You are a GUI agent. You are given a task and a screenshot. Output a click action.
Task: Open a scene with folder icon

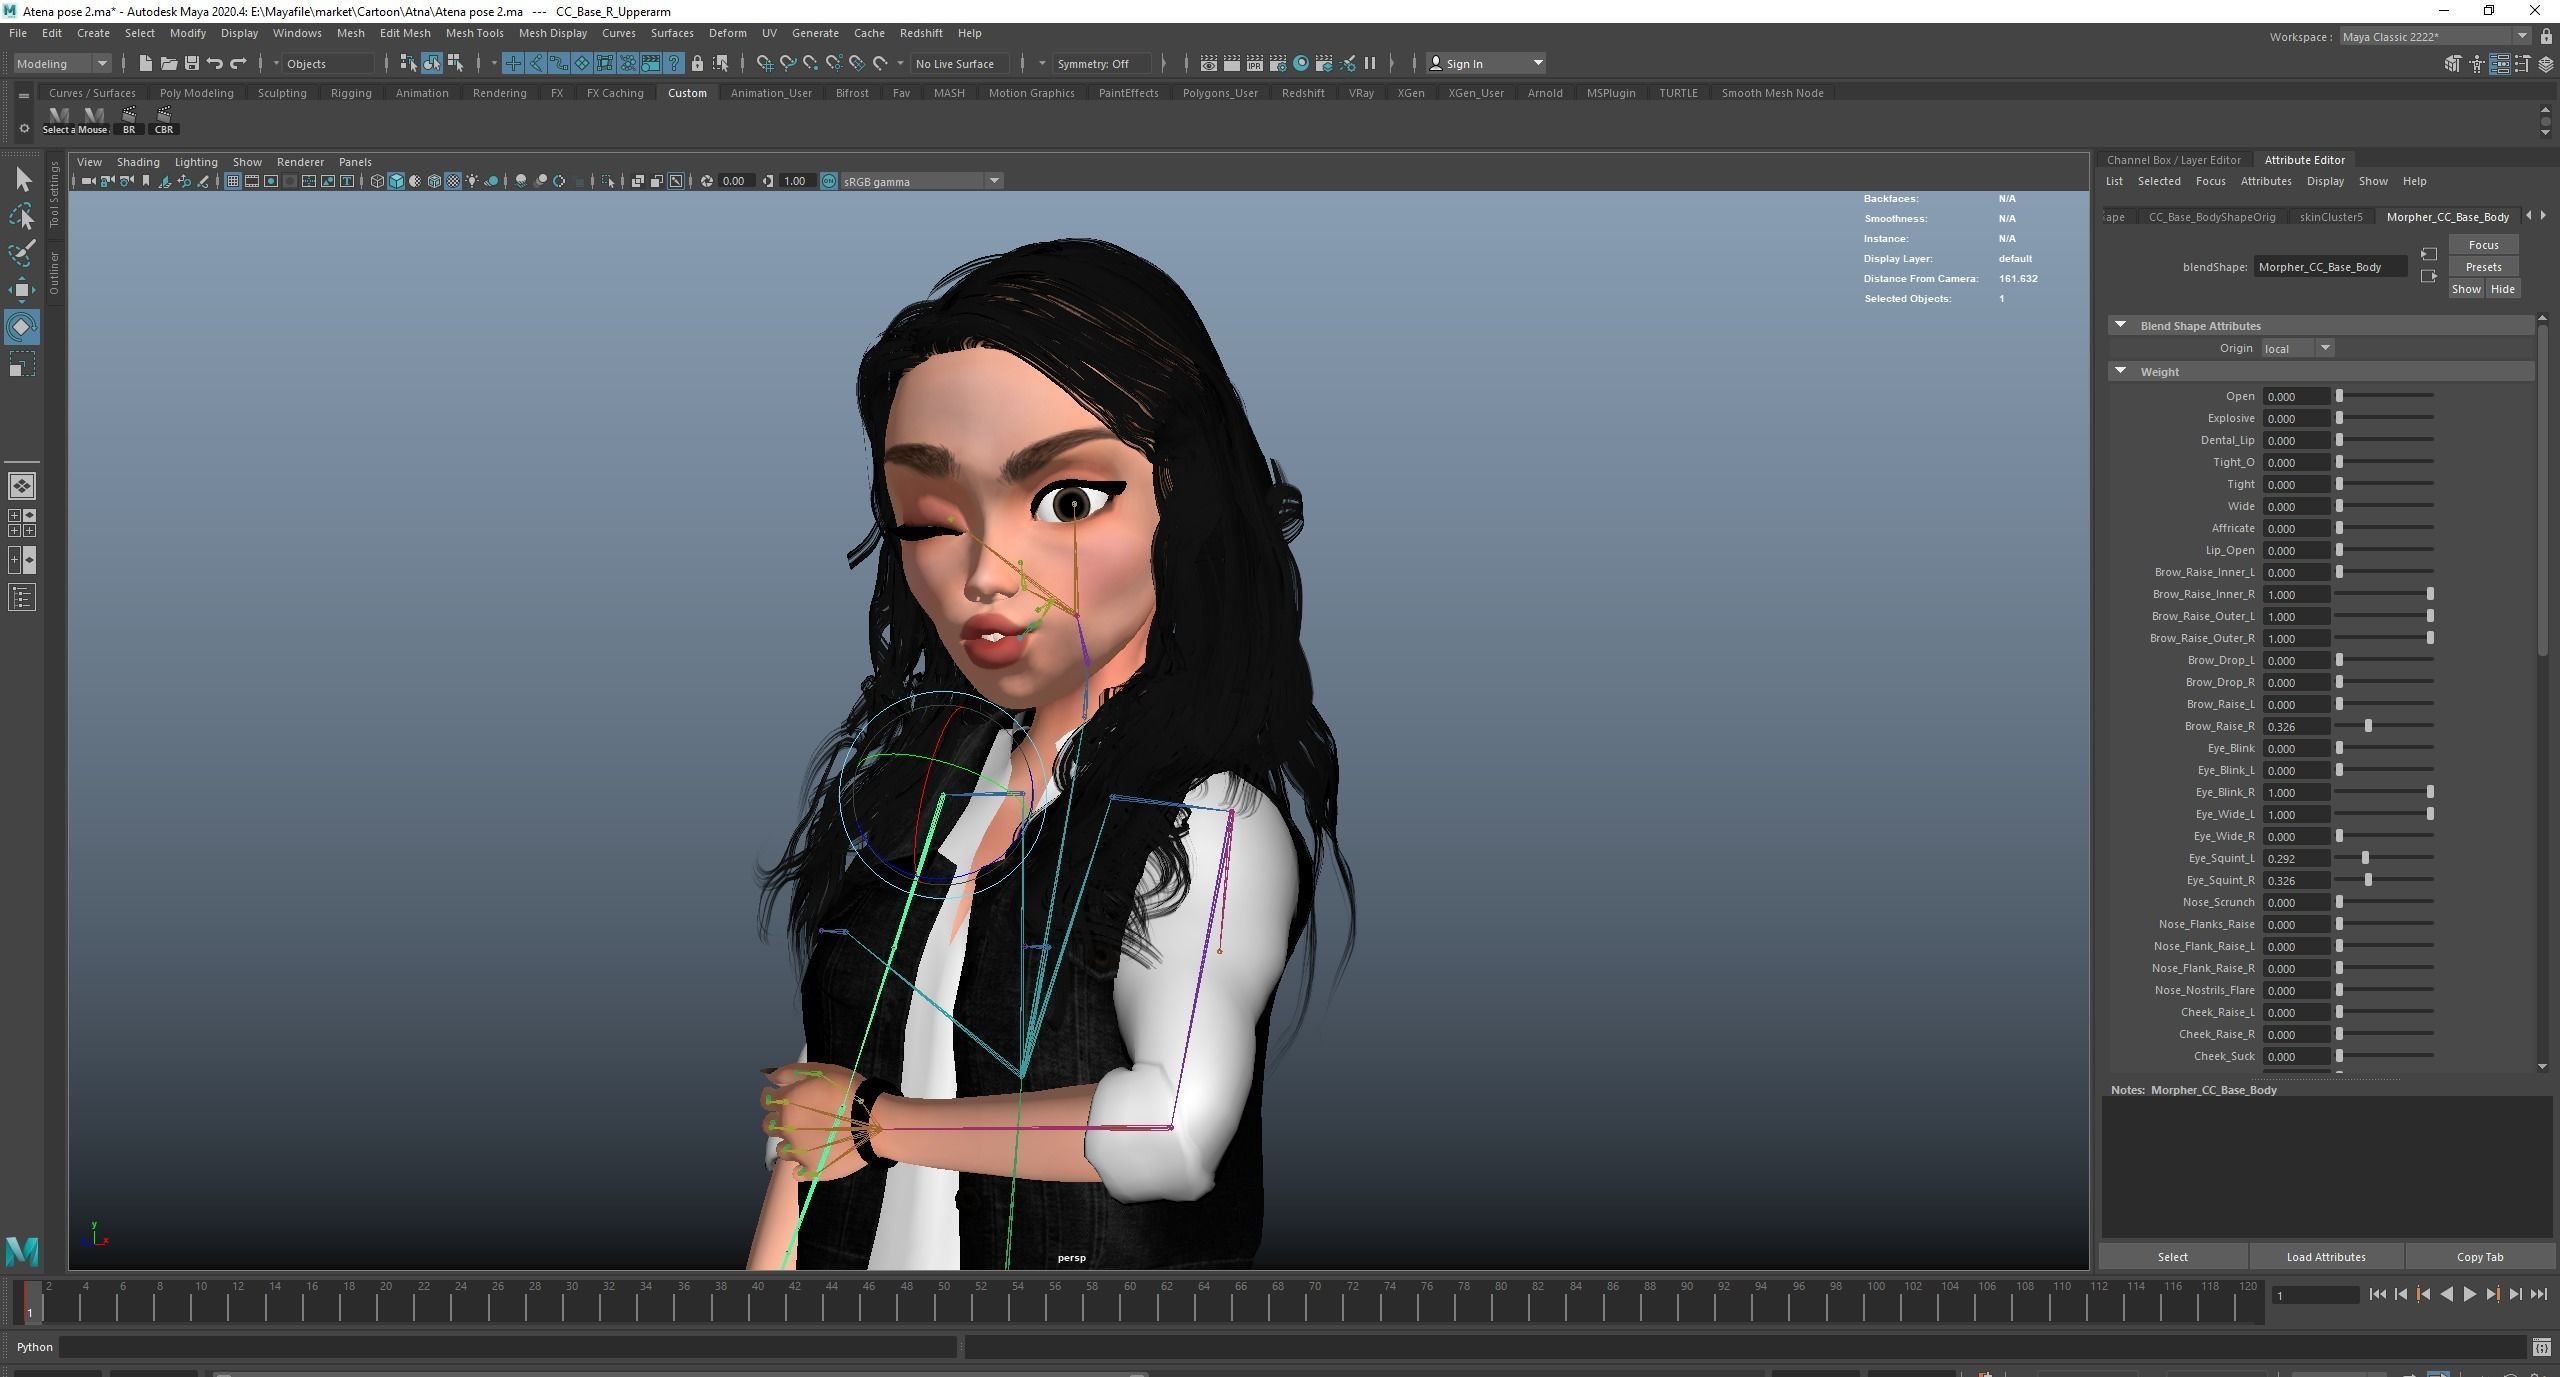point(168,63)
